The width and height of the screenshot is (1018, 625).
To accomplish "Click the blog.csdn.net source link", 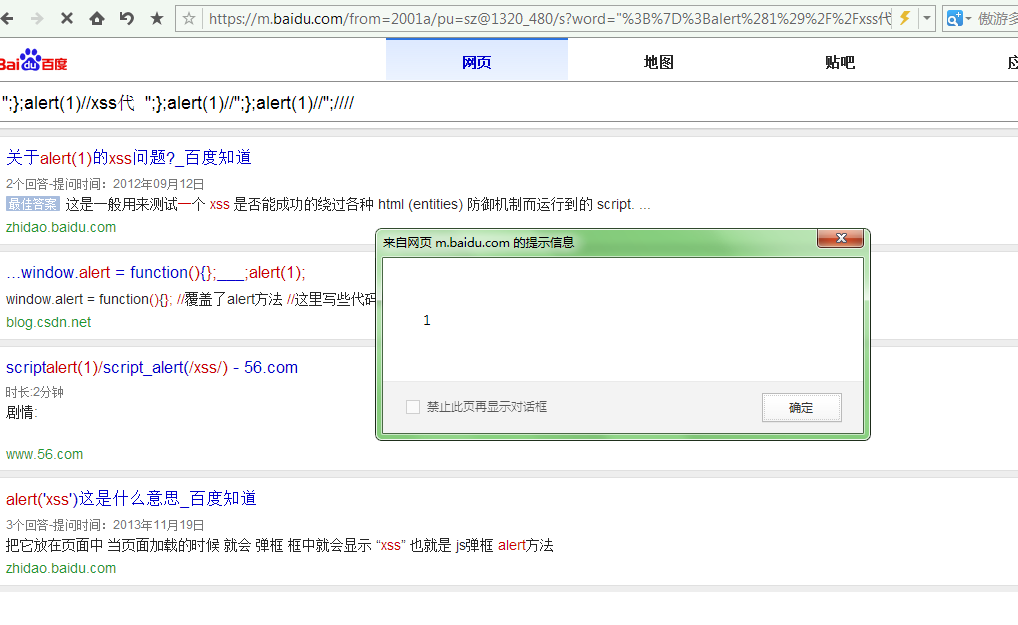I will pyautogui.click(x=49, y=322).
